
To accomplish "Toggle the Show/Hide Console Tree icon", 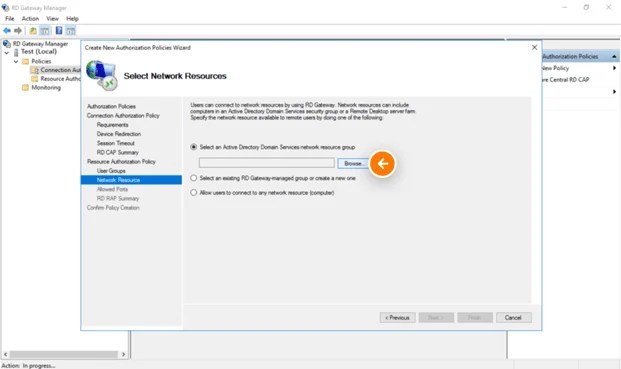I will (x=45, y=30).
